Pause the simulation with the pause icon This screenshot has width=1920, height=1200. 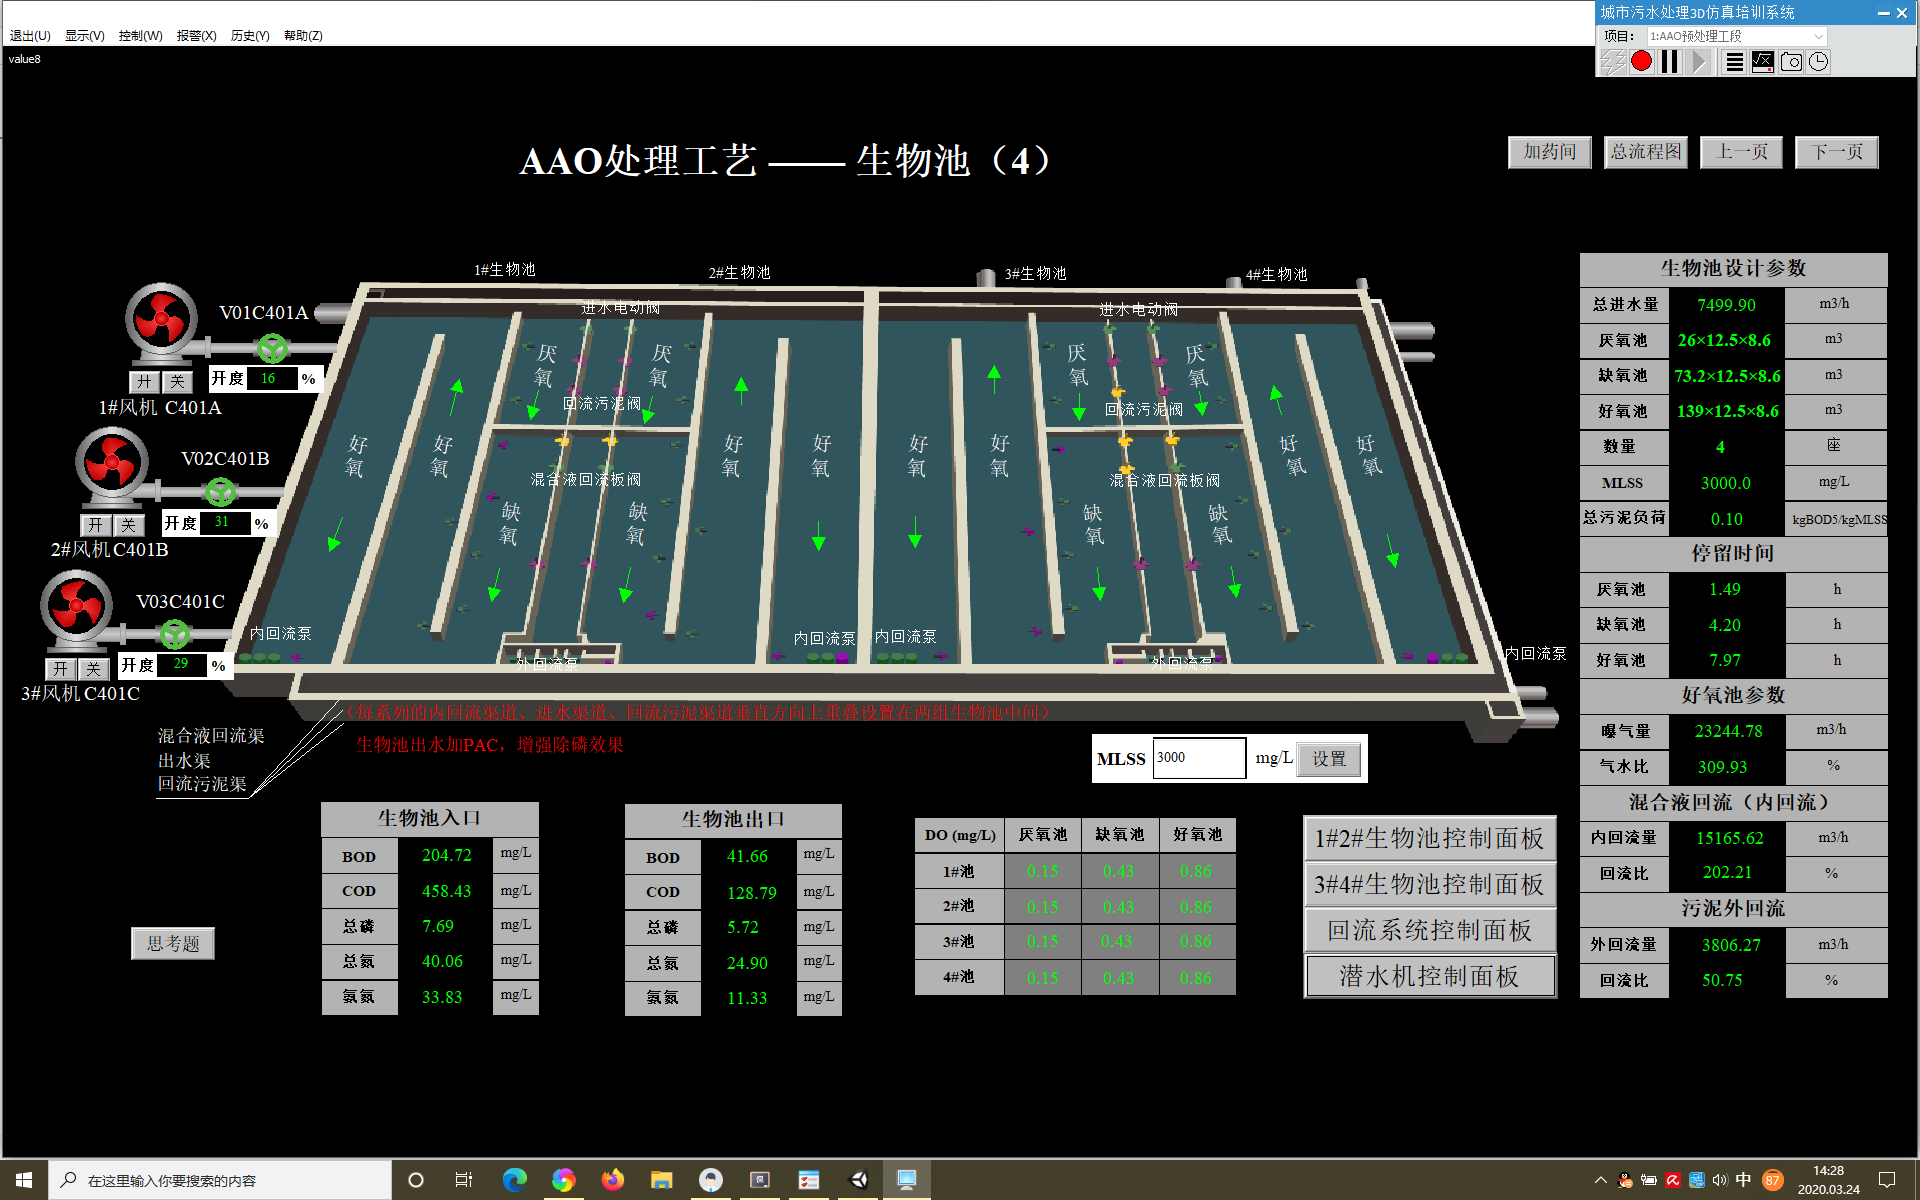click(1669, 62)
